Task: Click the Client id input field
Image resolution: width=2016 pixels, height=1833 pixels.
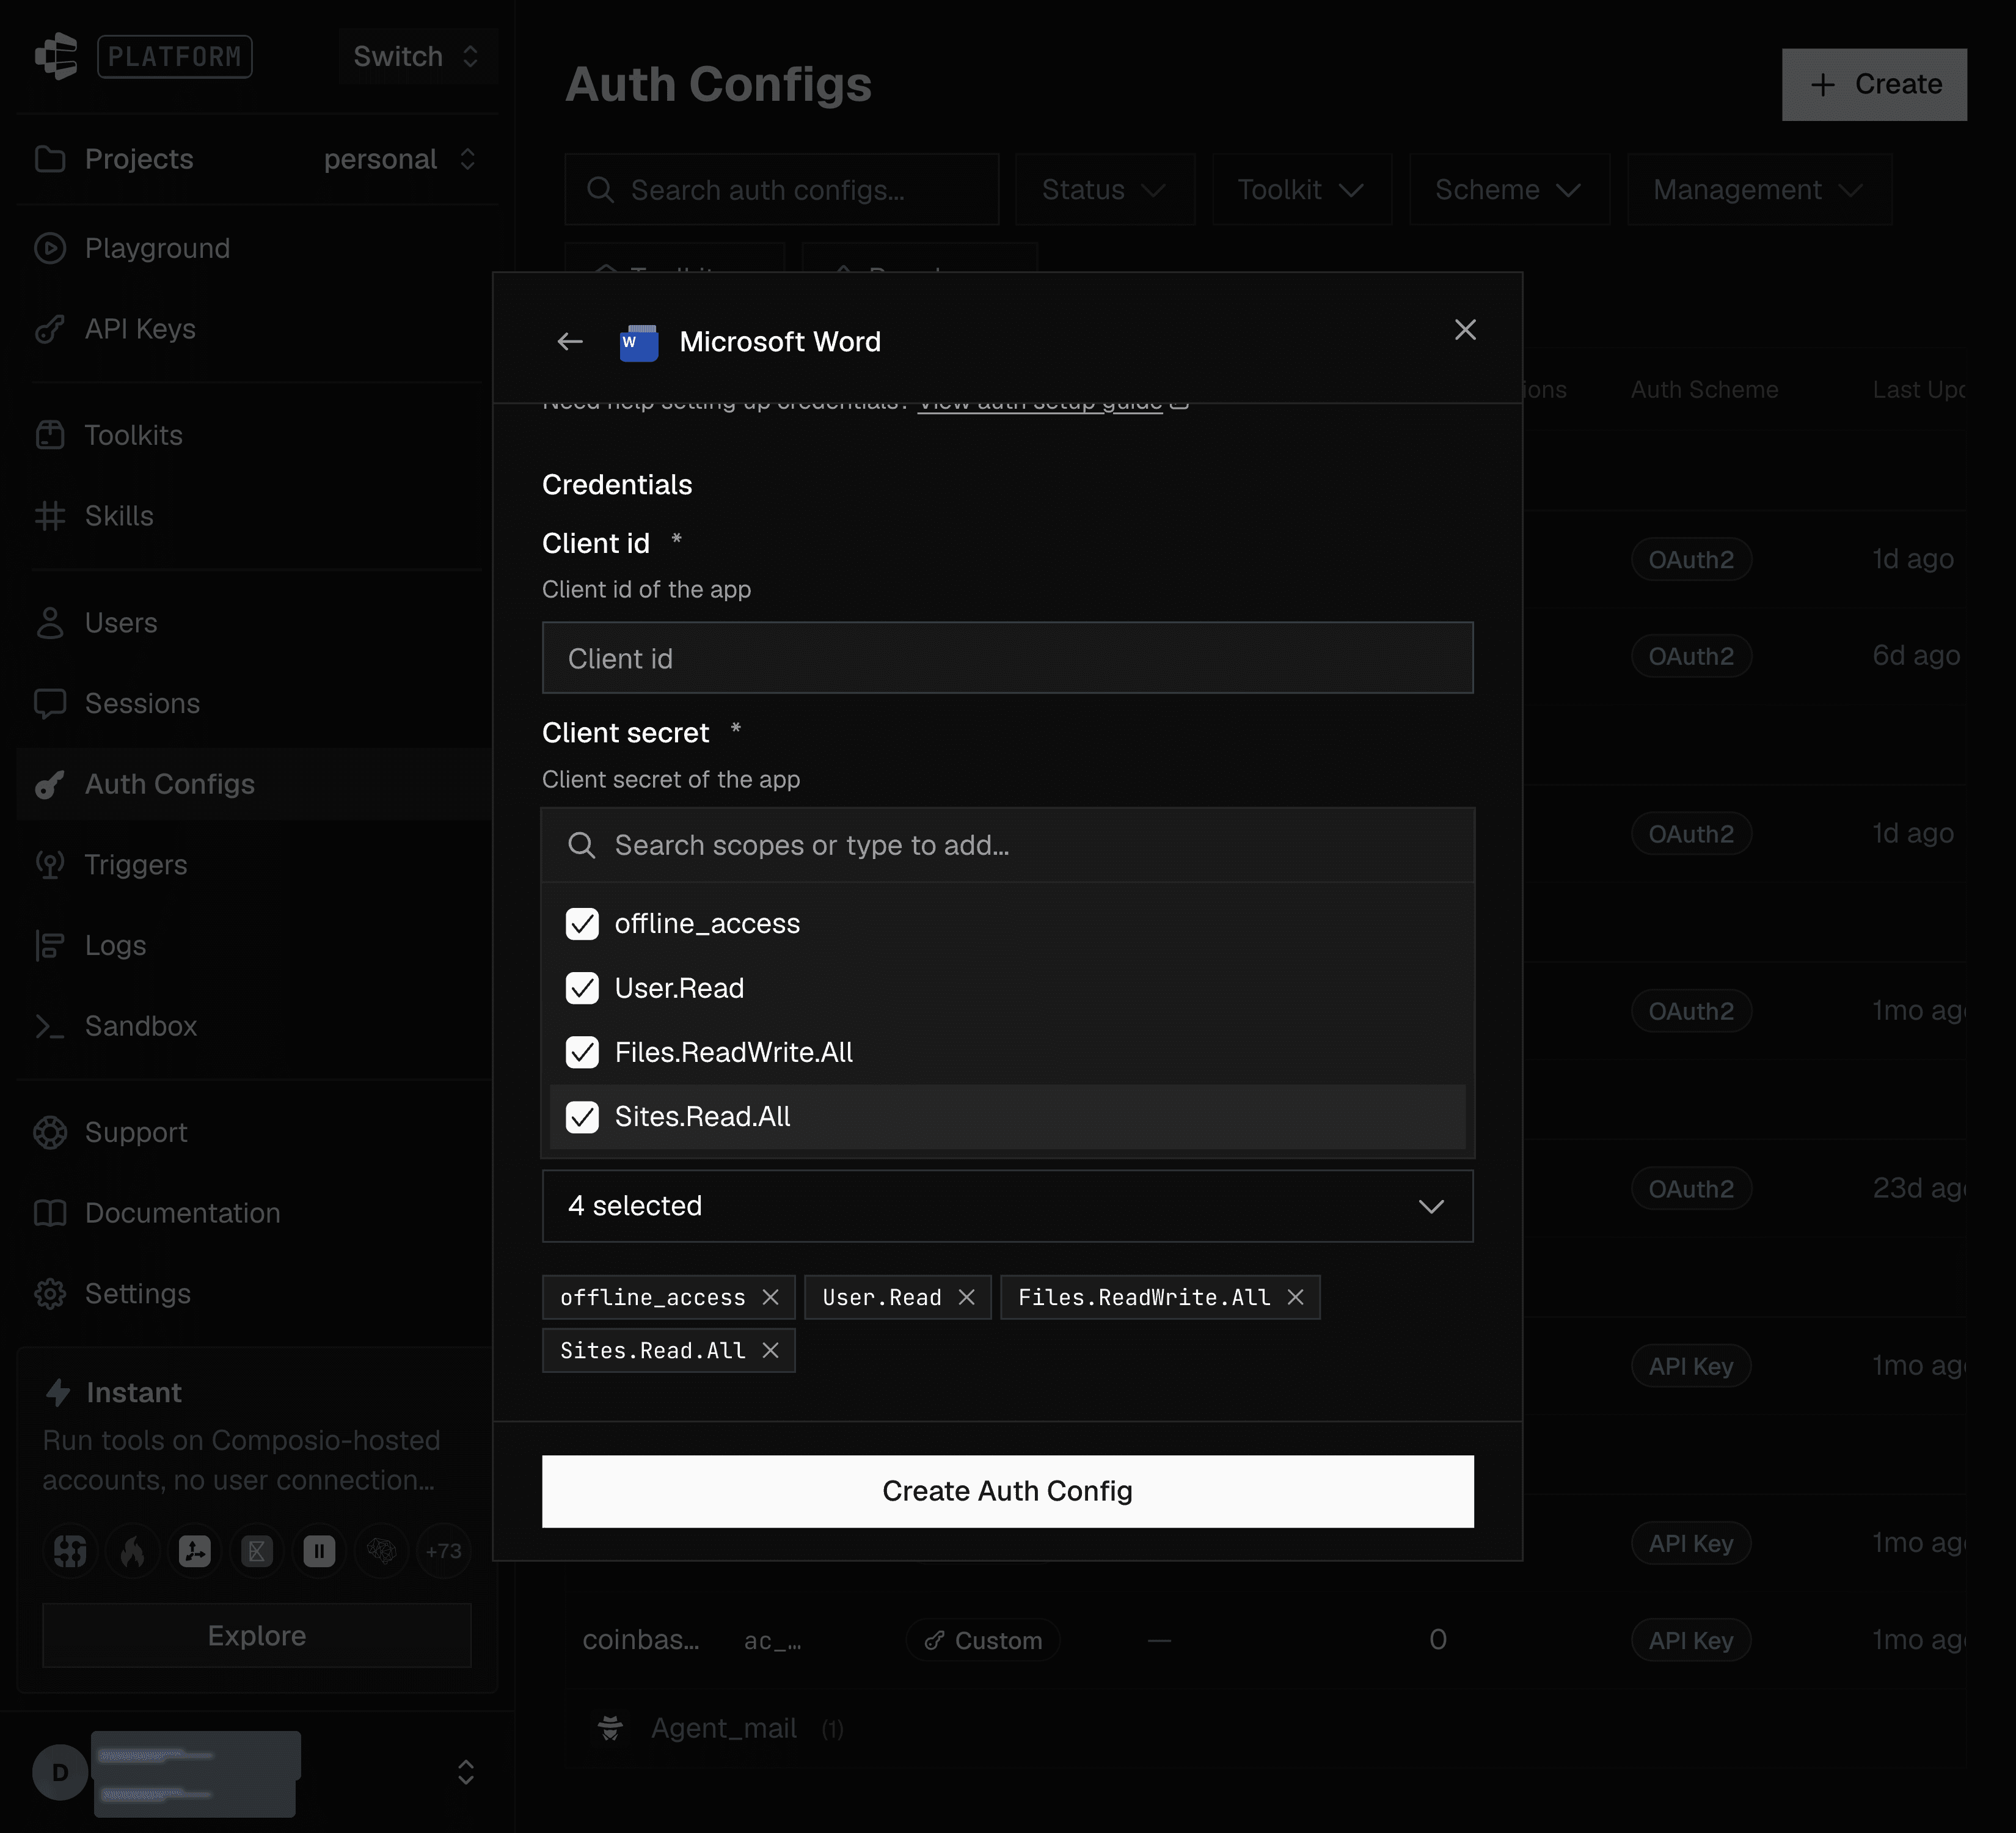Action: pos(1007,658)
